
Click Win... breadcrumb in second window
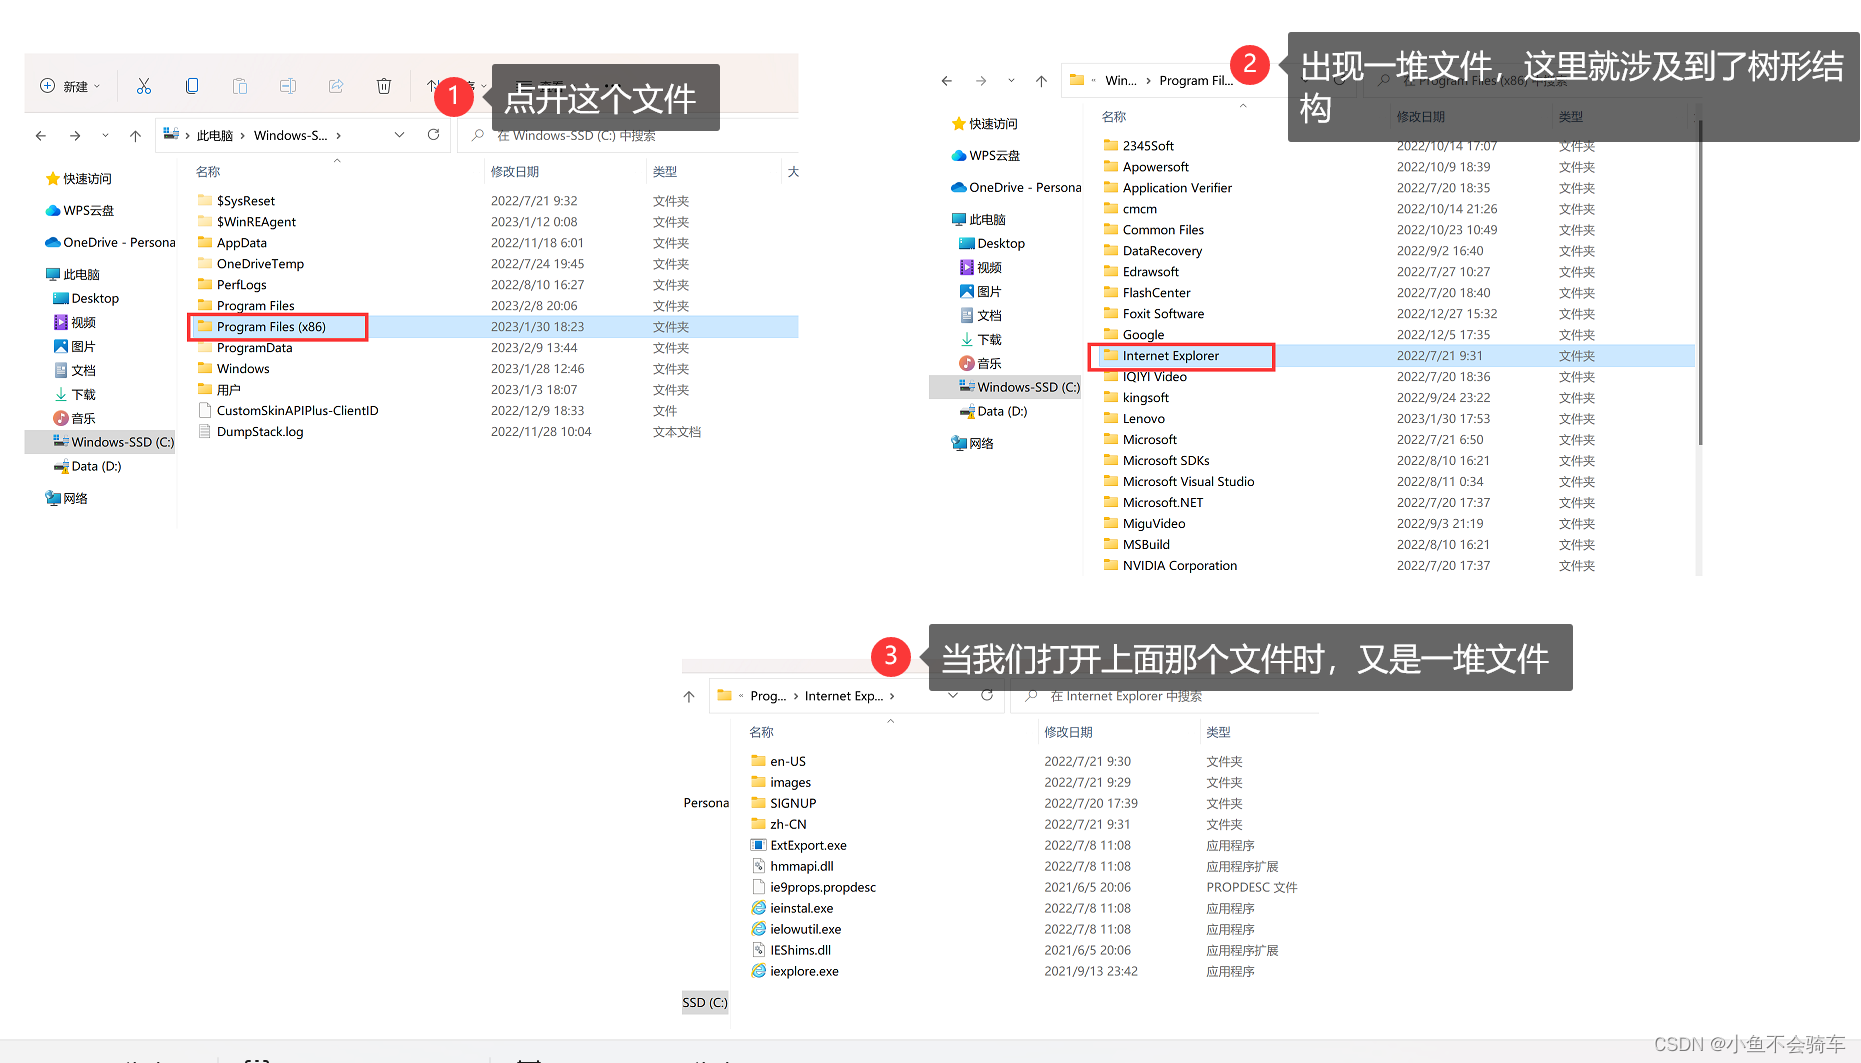pos(1120,81)
